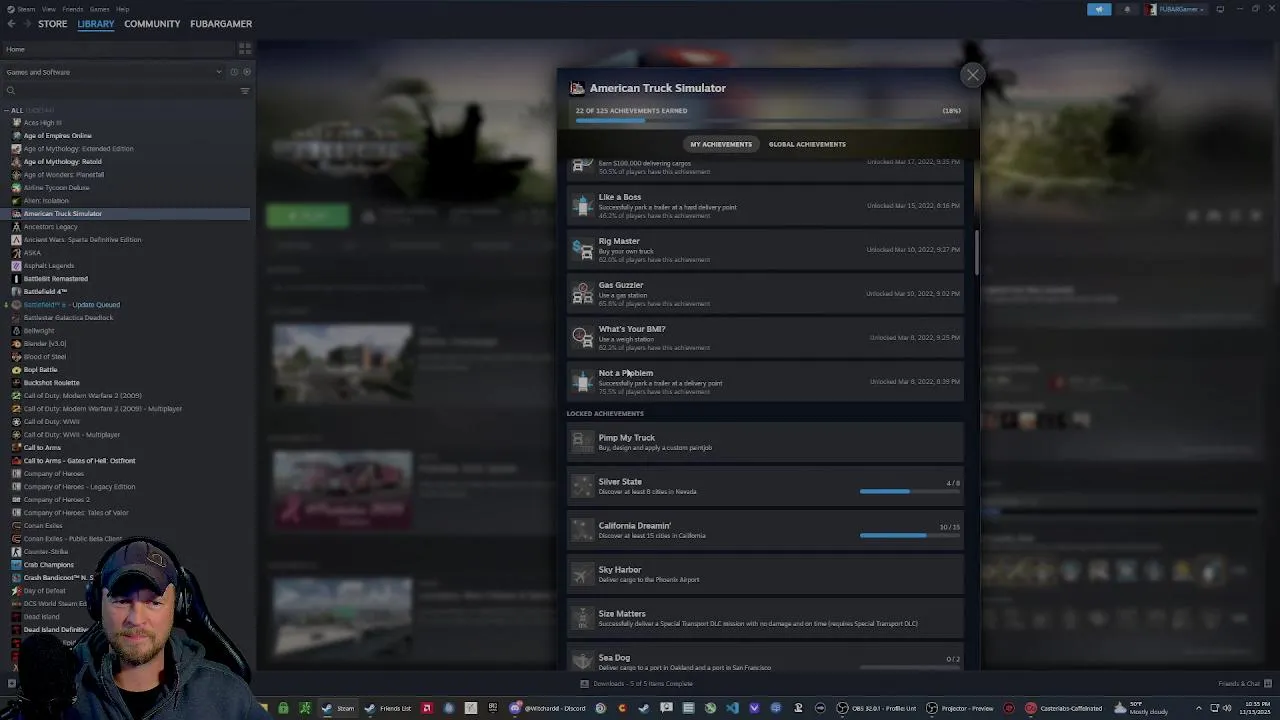Toggle the recent games clock filter
This screenshot has width=1280, height=720.
[x=234, y=72]
